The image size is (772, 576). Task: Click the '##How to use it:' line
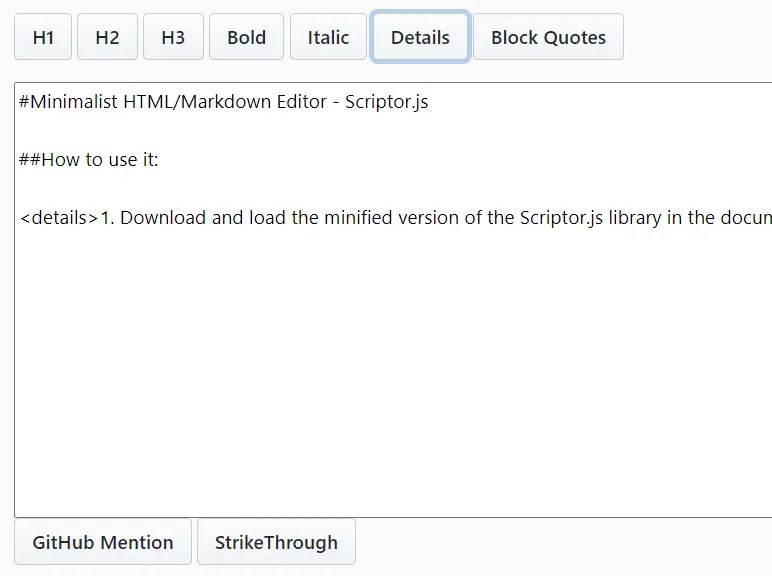[89, 160]
